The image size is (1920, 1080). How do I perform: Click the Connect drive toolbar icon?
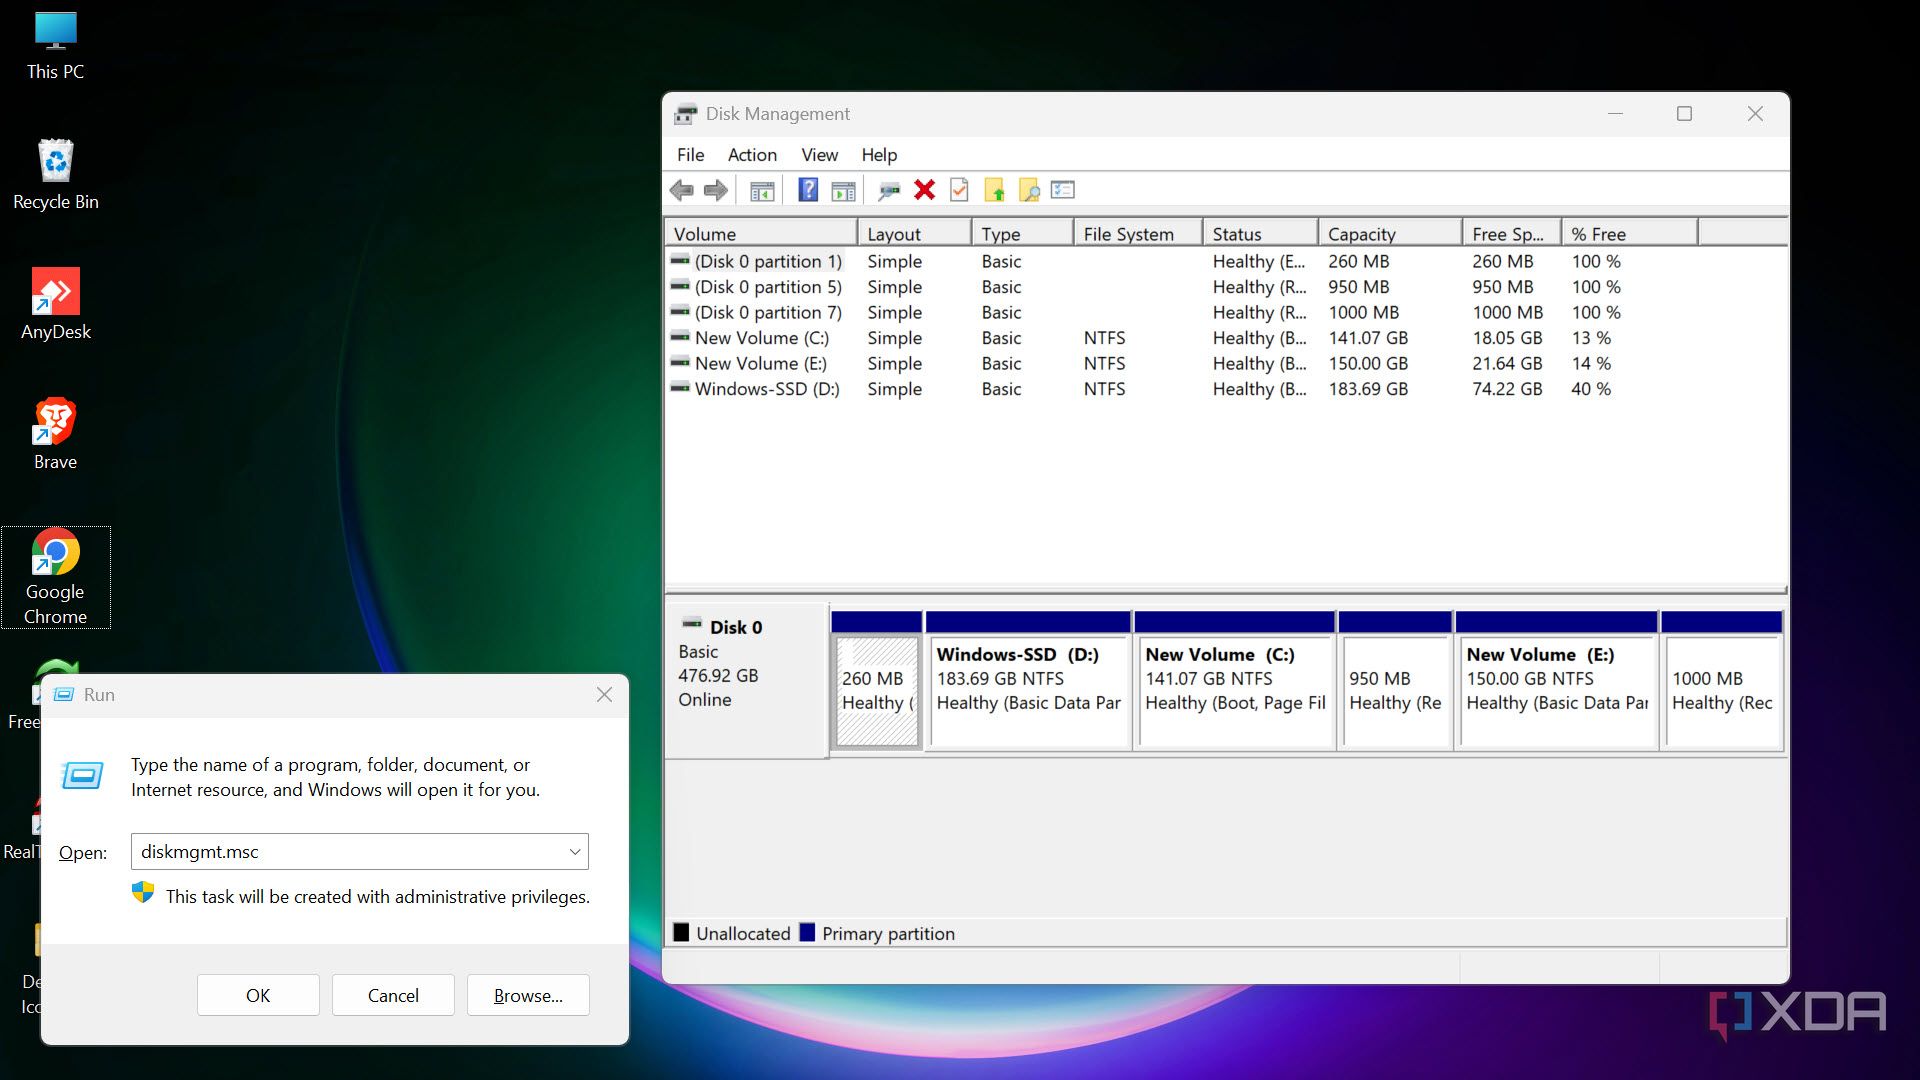pyautogui.click(x=888, y=190)
